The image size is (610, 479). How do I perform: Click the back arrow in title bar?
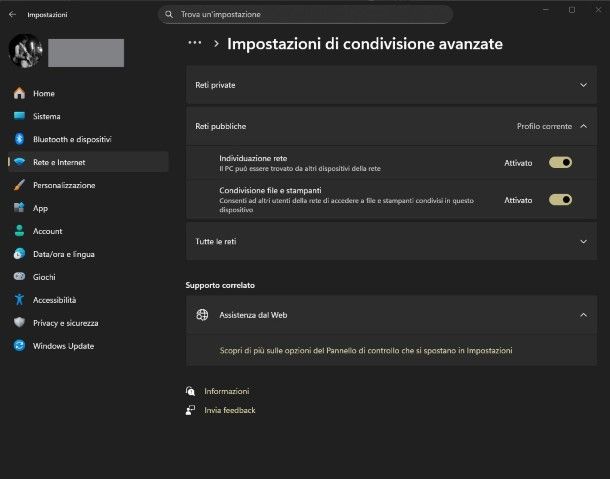tap(12, 15)
